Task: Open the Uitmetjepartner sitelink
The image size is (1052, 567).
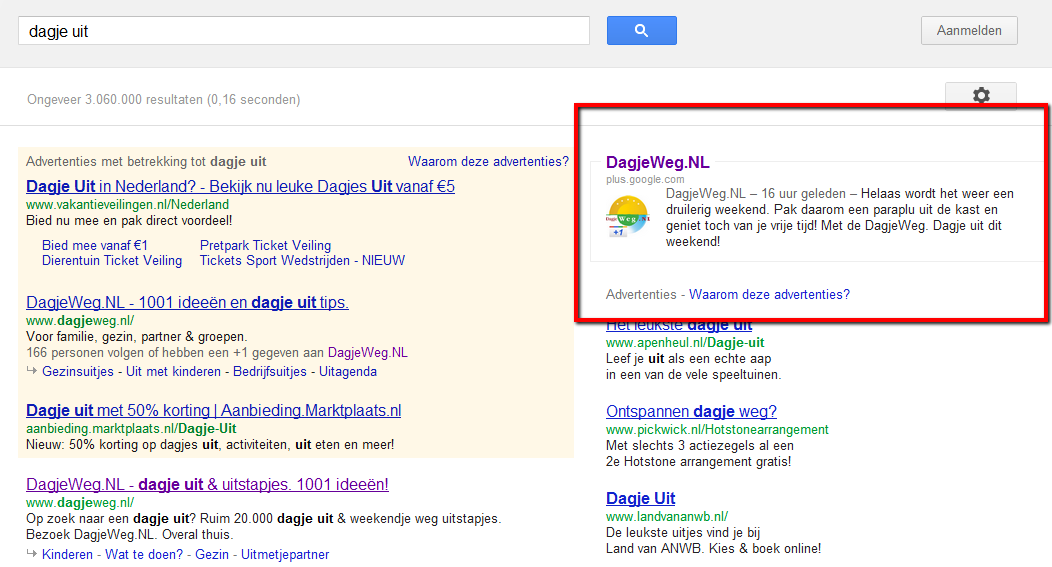Action: [x=285, y=555]
